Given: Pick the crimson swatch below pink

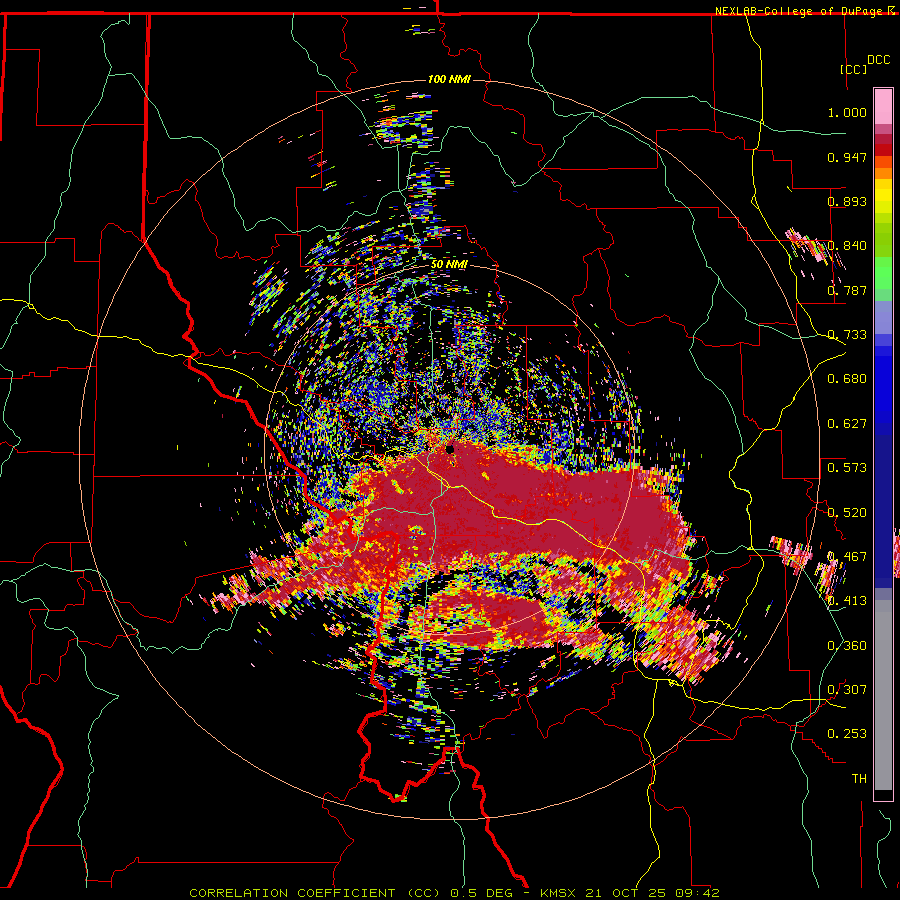Looking at the screenshot, I should [x=883, y=139].
